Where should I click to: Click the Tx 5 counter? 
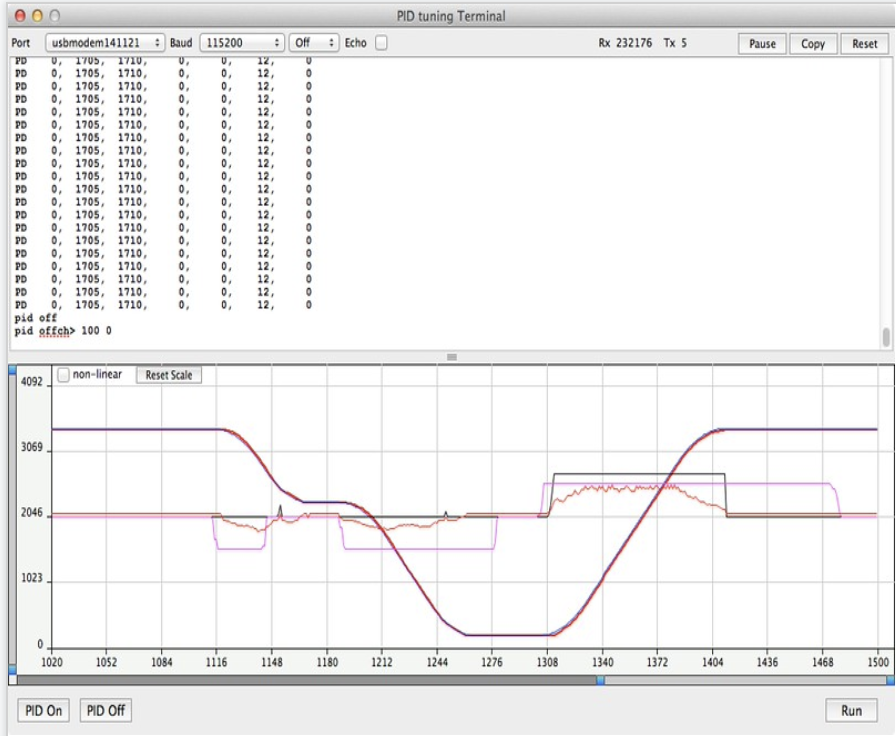click(x=675, y=43)
